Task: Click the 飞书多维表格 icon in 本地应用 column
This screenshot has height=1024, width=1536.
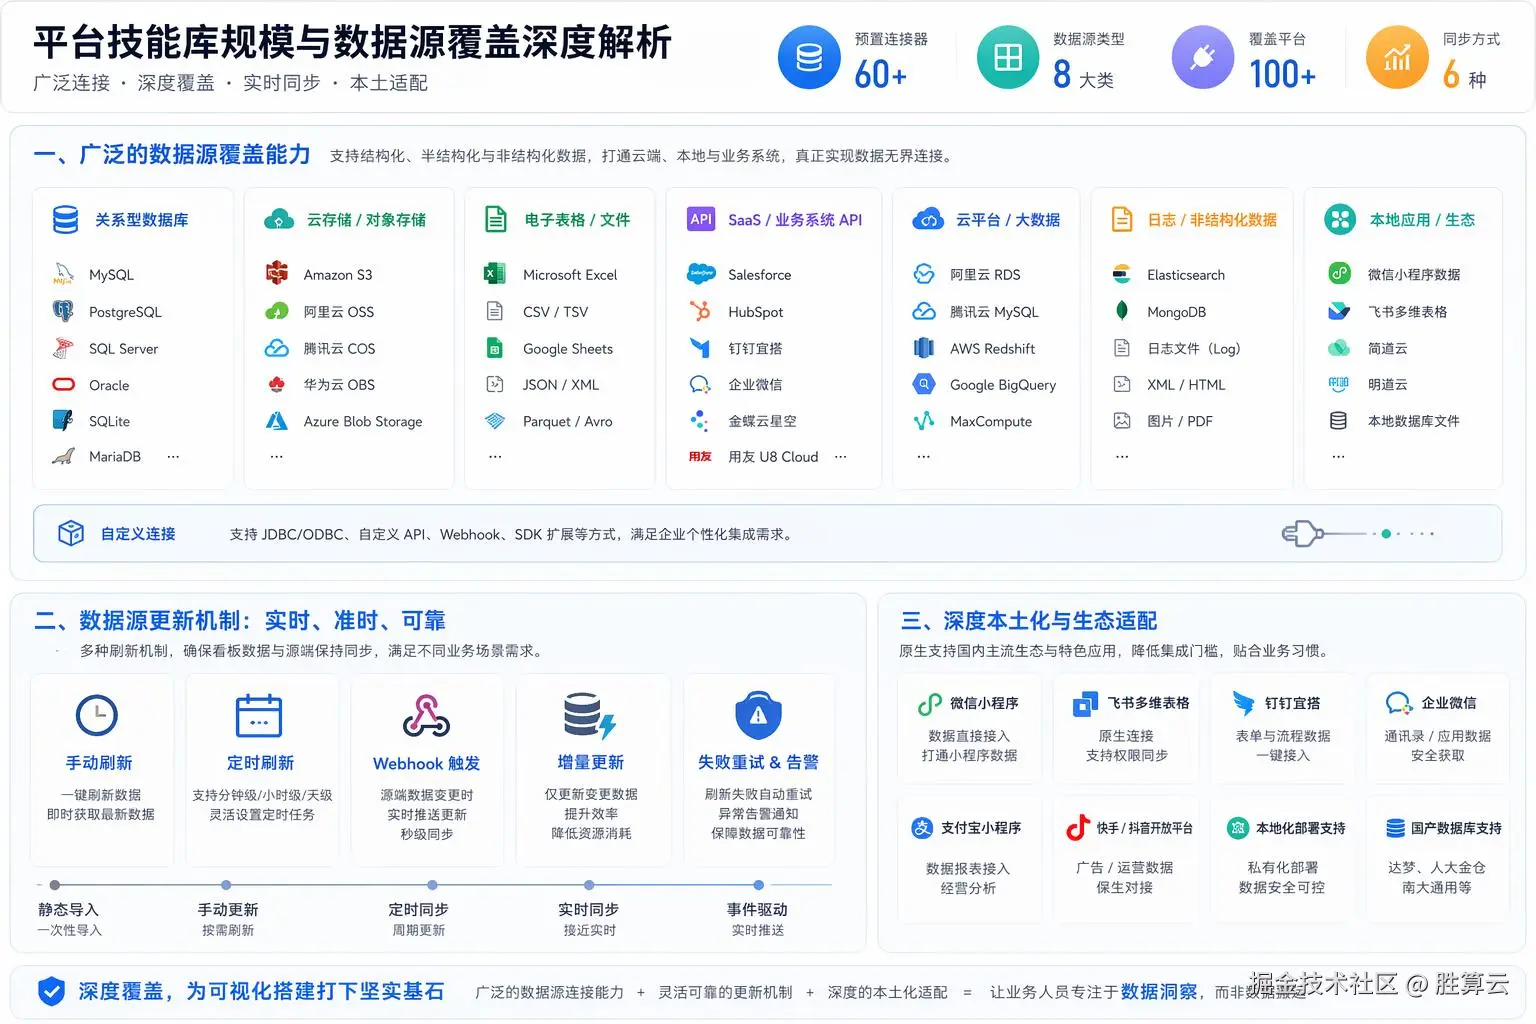Action: coord(1339,311)
